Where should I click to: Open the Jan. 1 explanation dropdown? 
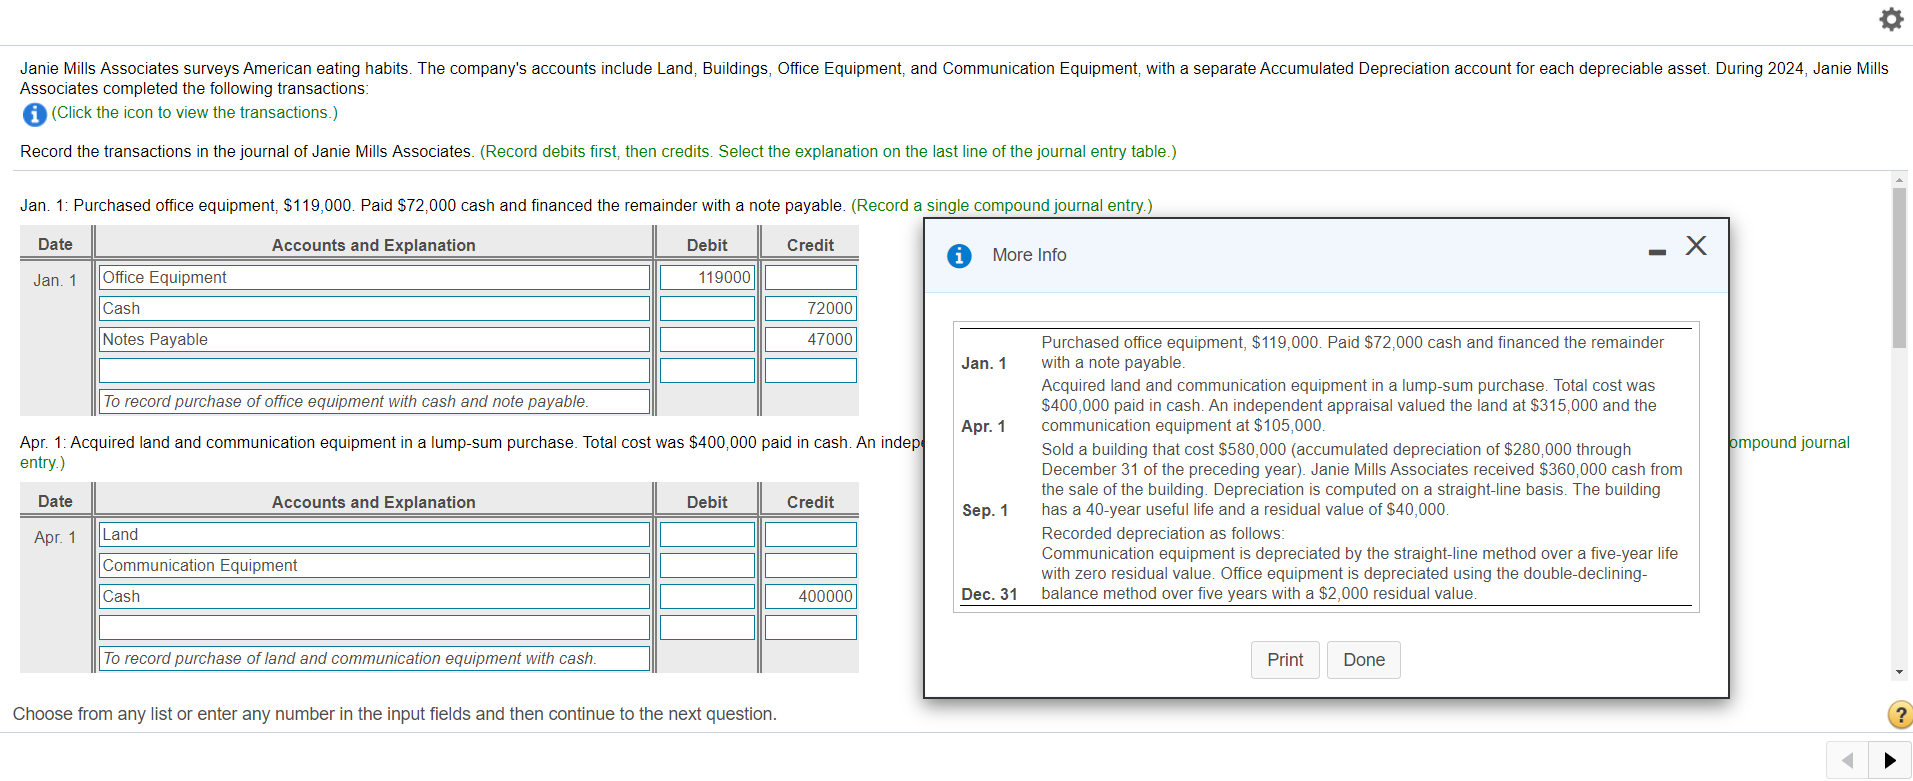374,401
